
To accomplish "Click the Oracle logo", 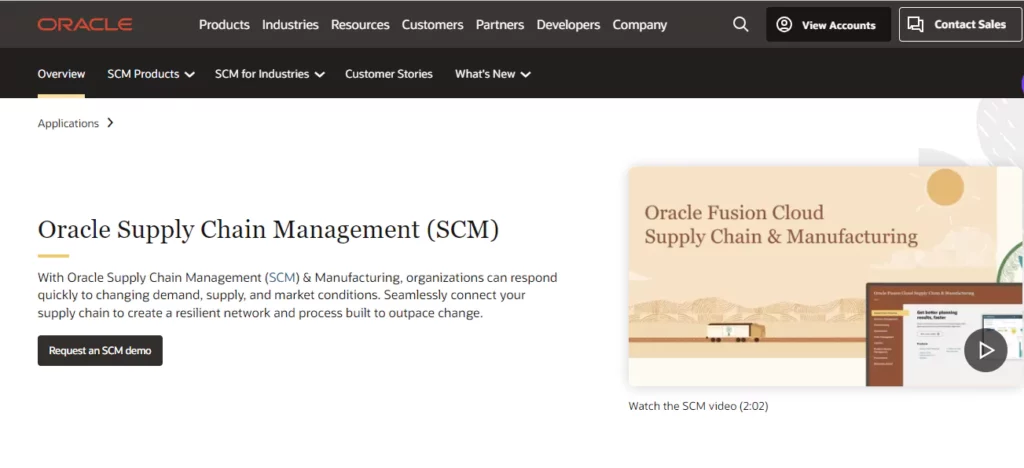I will click(x=85, y=25).
